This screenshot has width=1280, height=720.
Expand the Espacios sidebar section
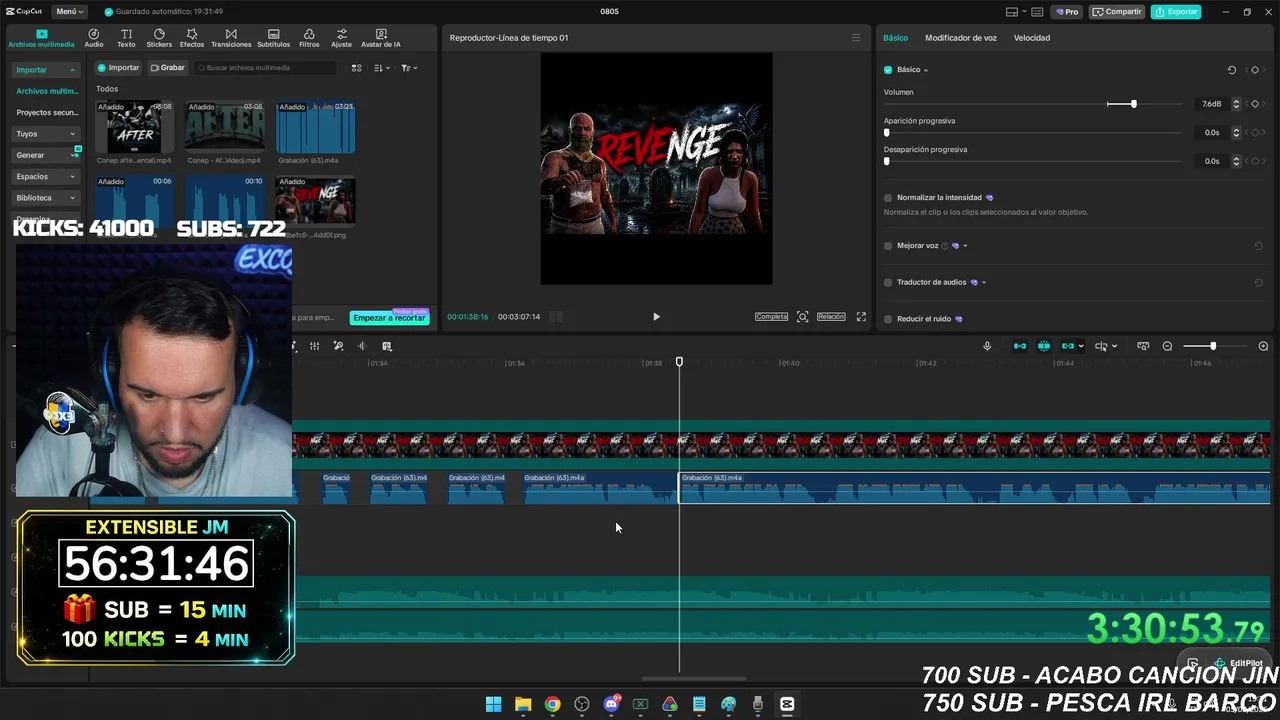72,177
